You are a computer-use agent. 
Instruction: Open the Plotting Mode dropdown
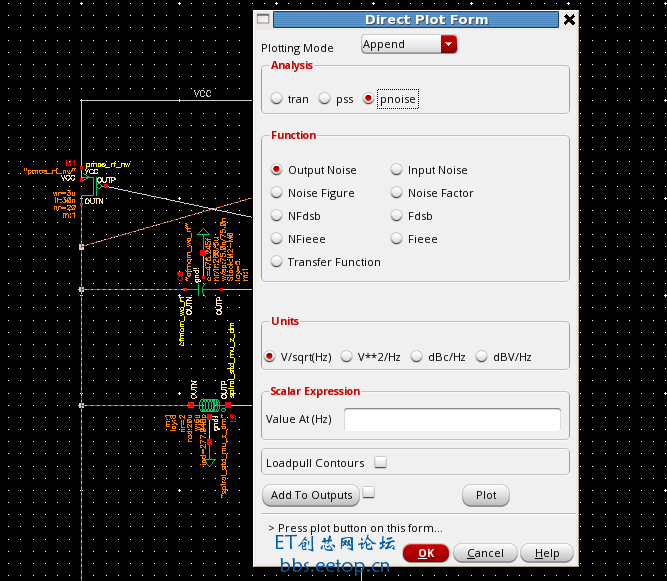409,44
